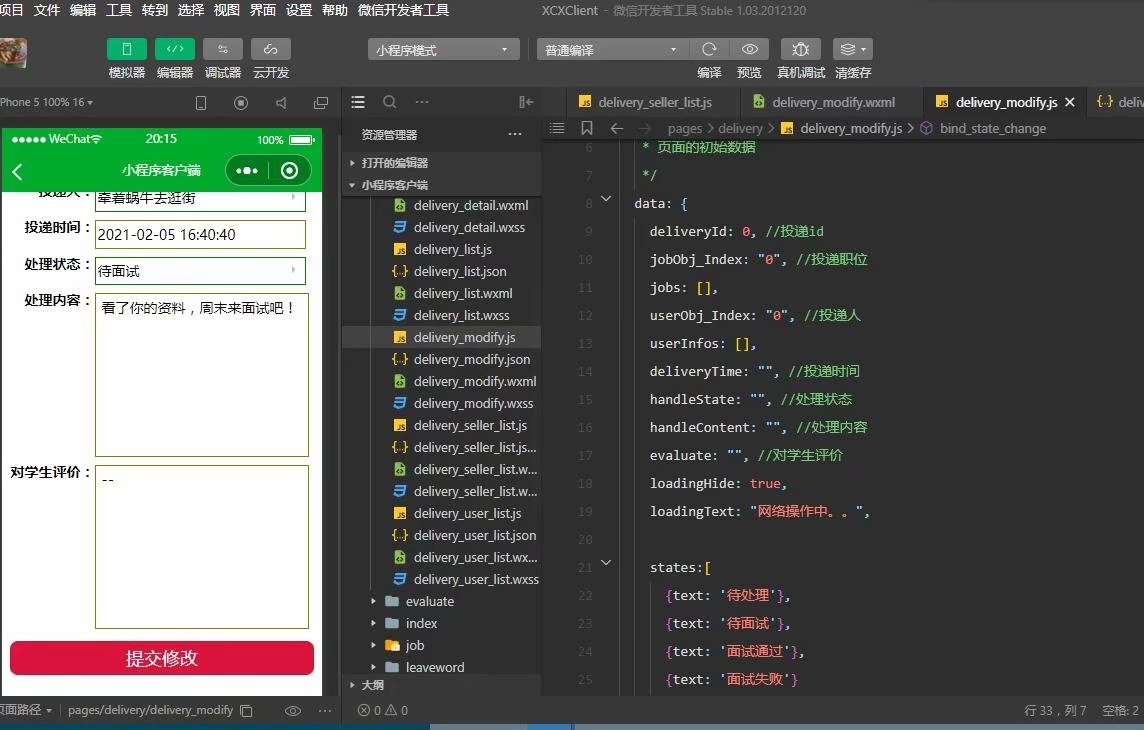
Task: Open delivery_detail.wxml in file tree
Action: click(441, 206)
